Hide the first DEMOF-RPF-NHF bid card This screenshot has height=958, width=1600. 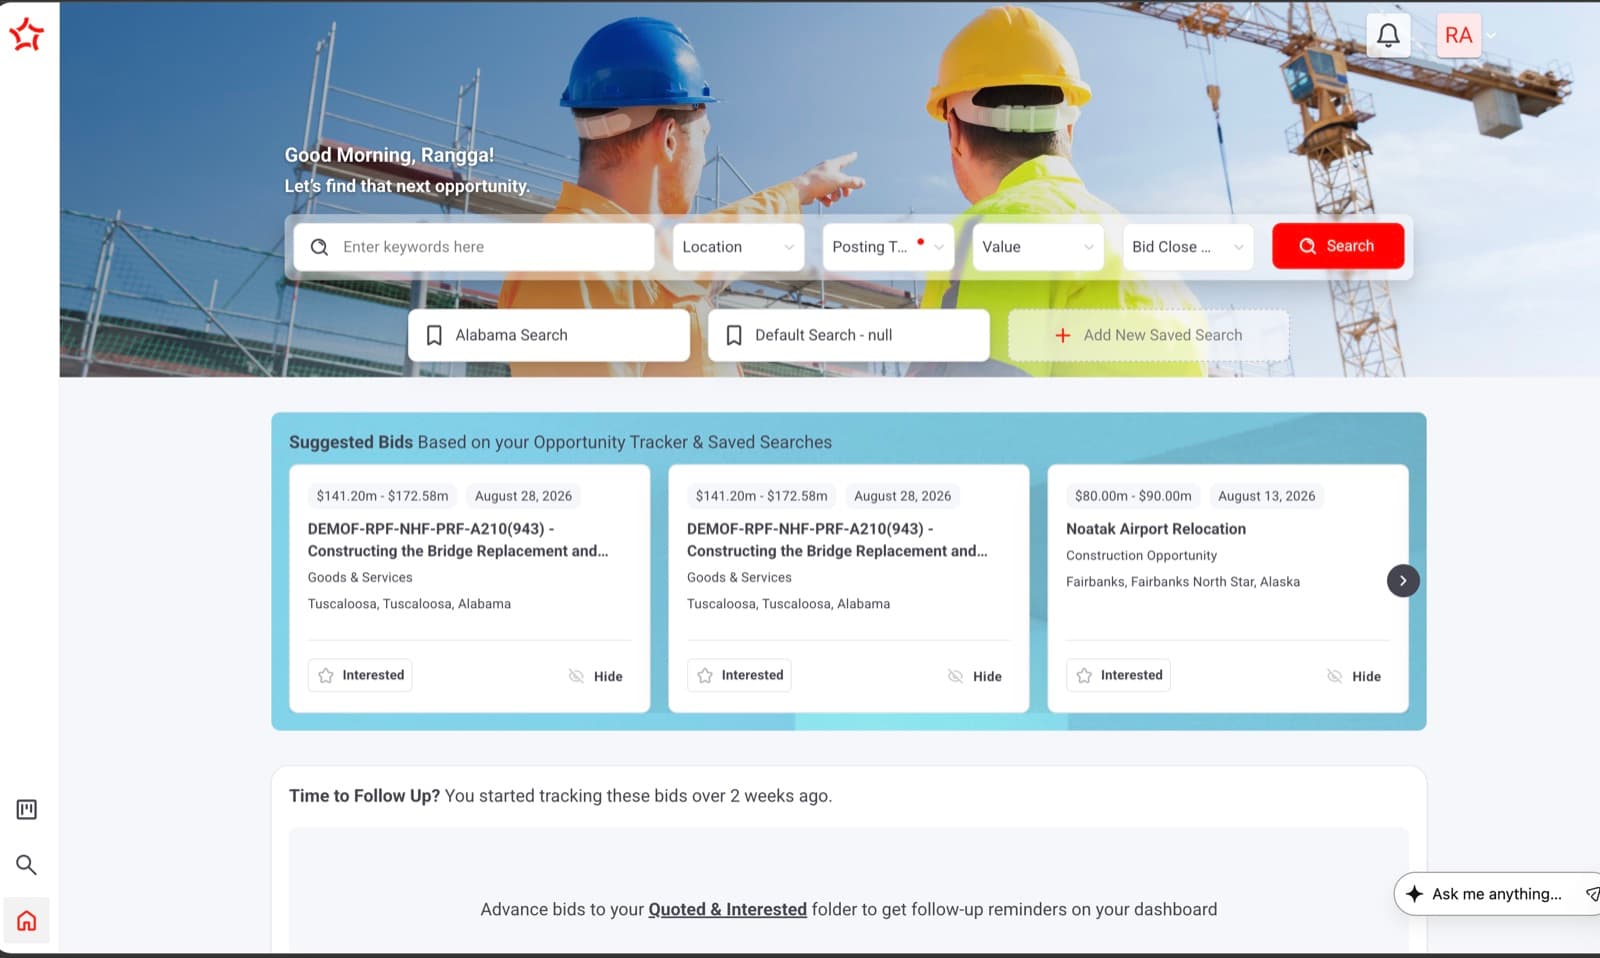595,676
